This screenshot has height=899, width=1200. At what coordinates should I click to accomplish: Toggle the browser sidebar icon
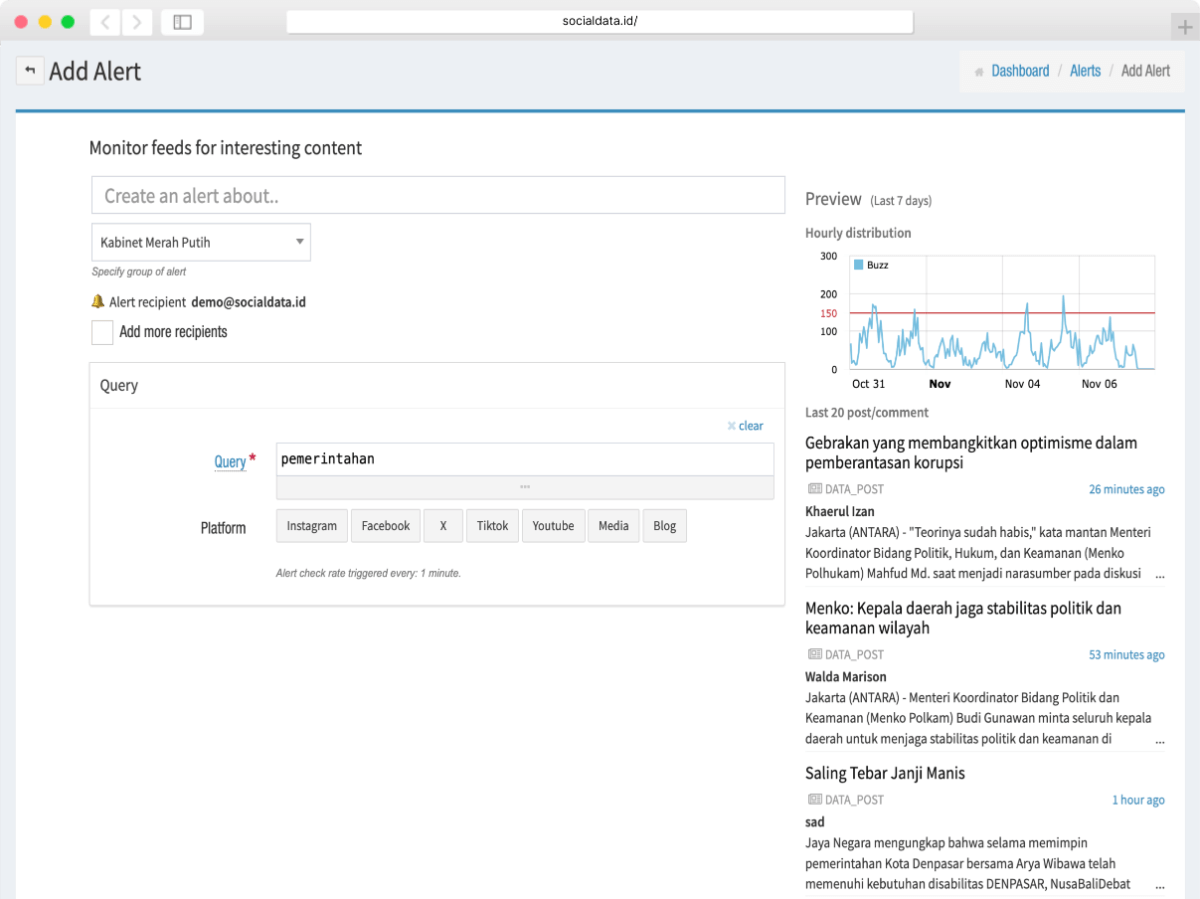tap(182, 22)
